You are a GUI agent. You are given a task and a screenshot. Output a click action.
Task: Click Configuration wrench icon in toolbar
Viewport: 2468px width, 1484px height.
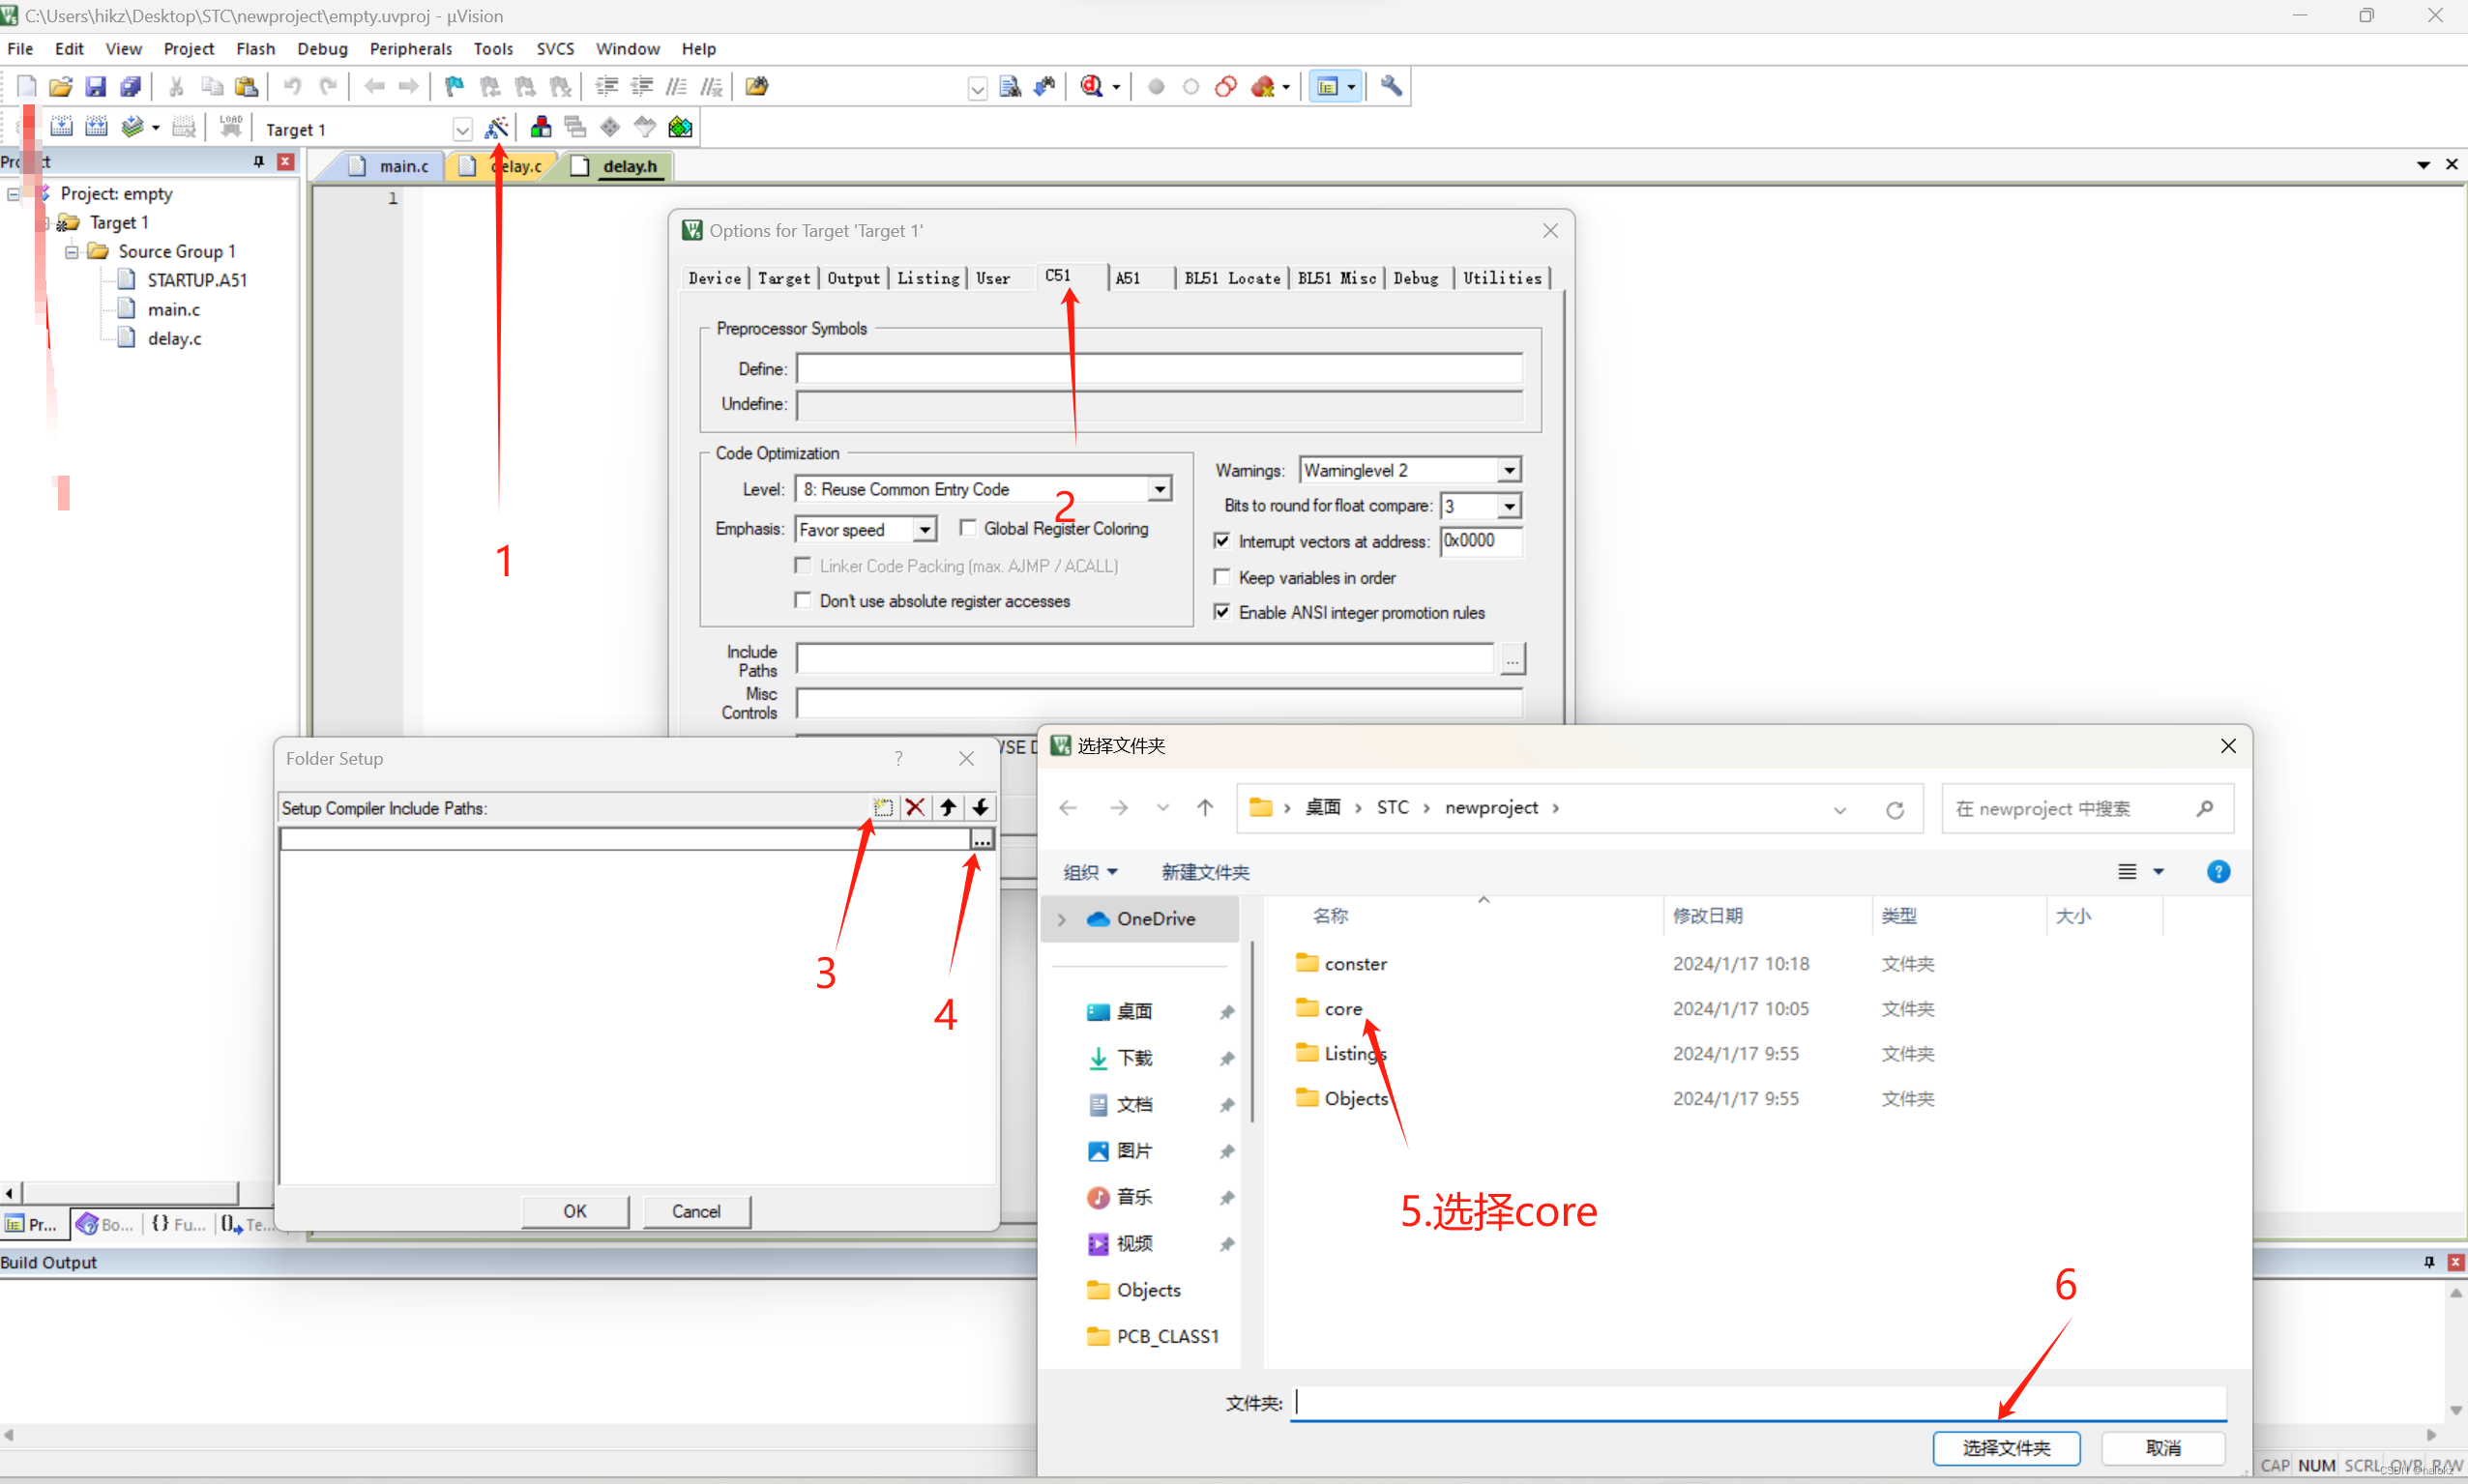pyautogui.click(x=1391, y=87)
